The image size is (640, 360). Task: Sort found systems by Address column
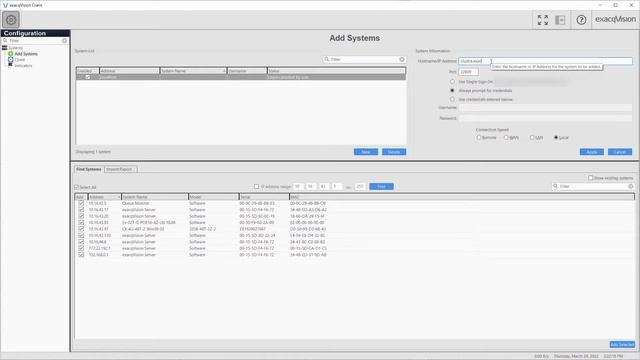104,197
